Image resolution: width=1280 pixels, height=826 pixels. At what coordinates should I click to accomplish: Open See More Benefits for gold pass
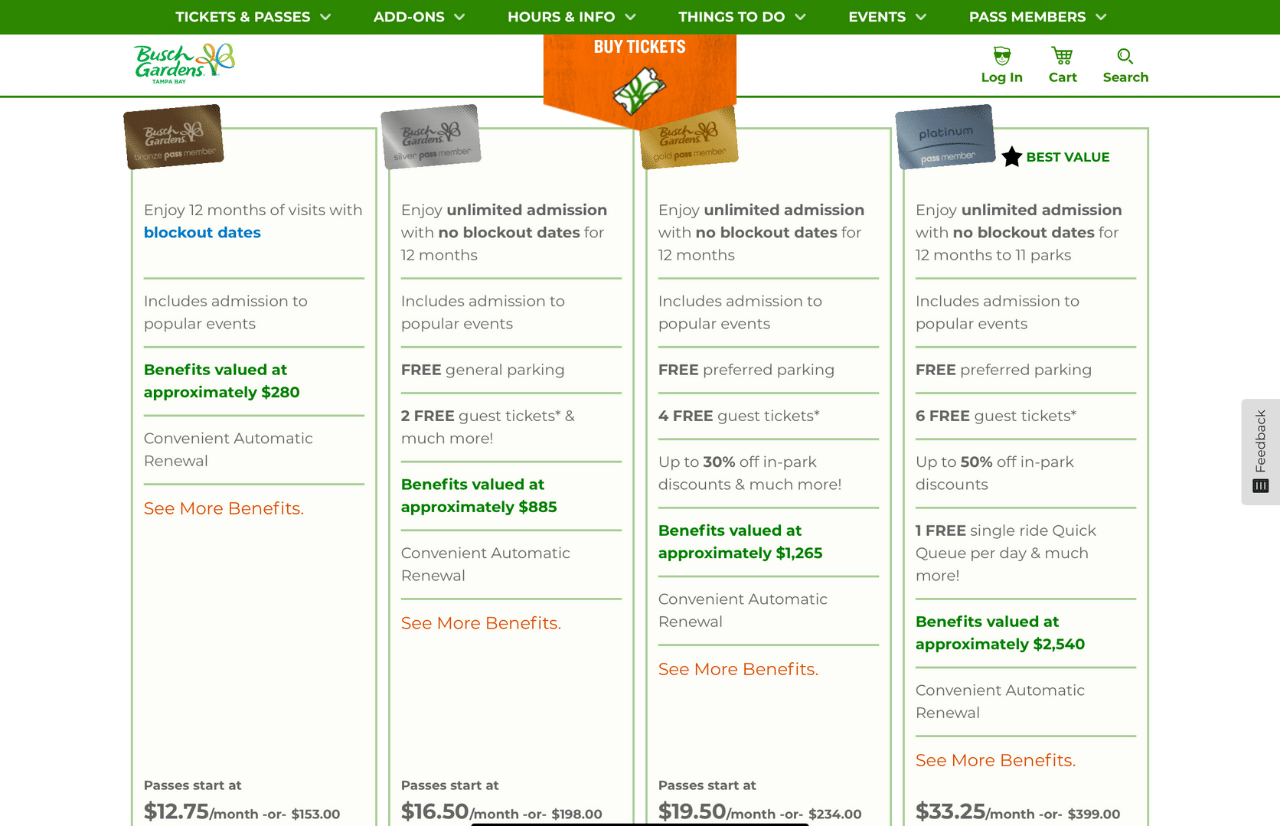click(x=738, y=669)
